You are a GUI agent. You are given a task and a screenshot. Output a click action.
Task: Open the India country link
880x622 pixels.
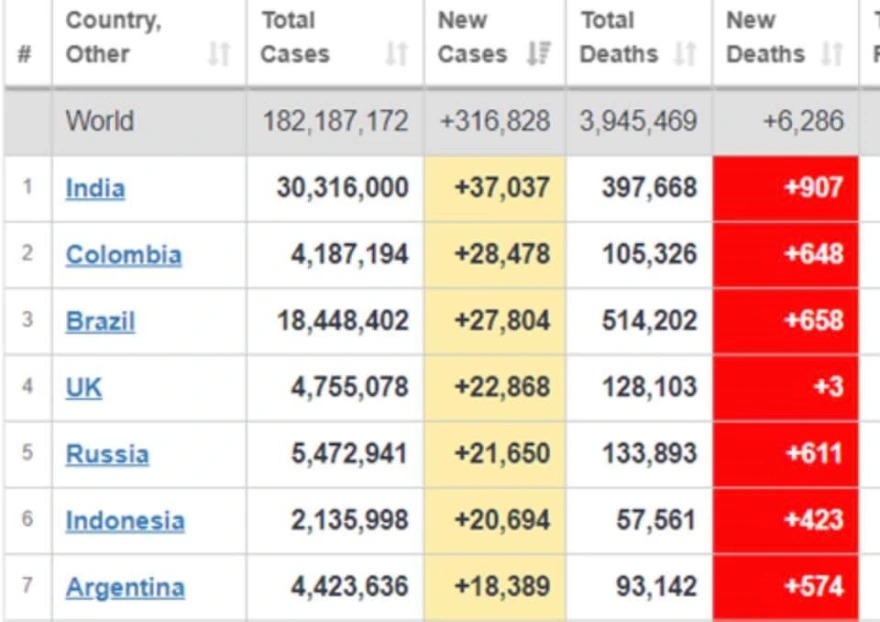click(x=95, y=188)
